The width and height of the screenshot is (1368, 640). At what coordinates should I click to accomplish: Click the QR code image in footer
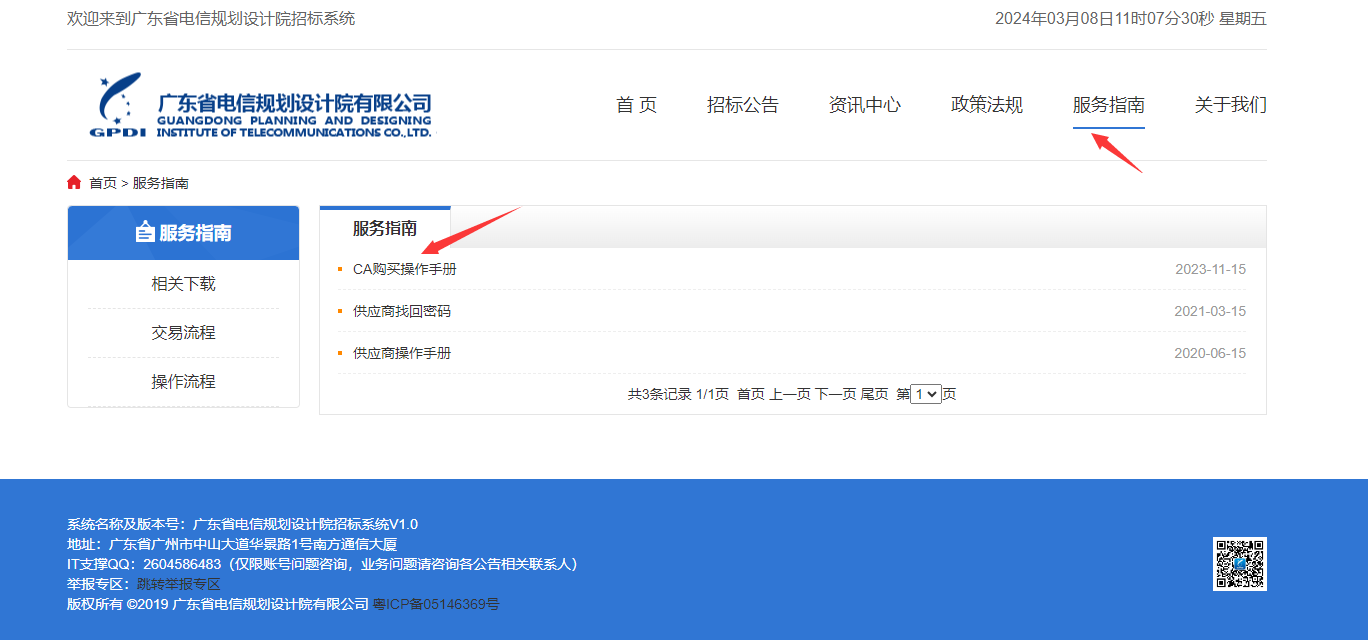pyautogui.click(x=1239, y=564)
